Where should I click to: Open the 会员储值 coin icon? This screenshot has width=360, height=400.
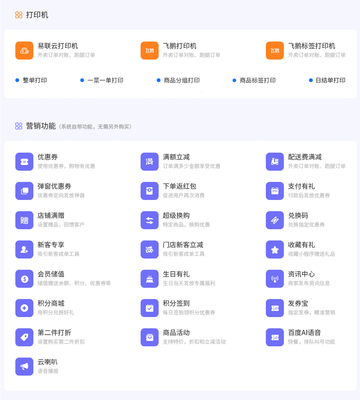24,279
